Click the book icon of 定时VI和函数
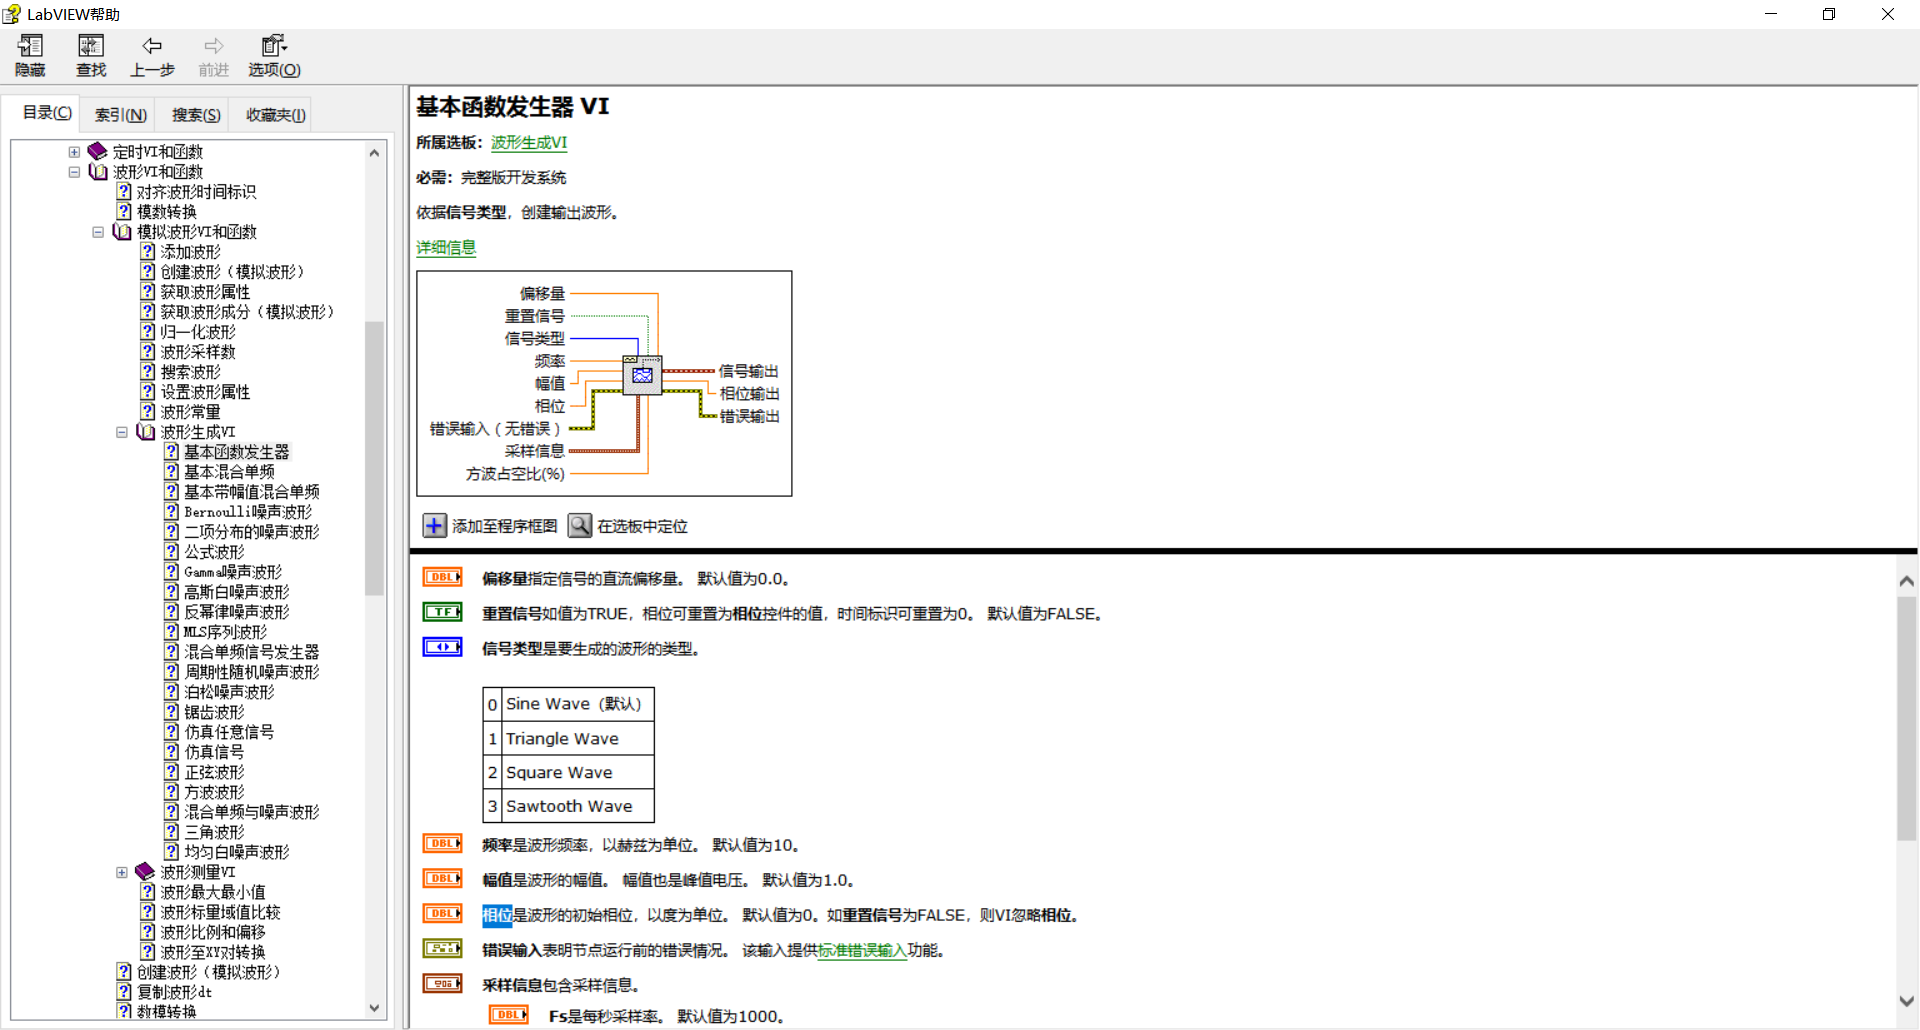Screen dimensions: 1920x1030 (97, 151)
